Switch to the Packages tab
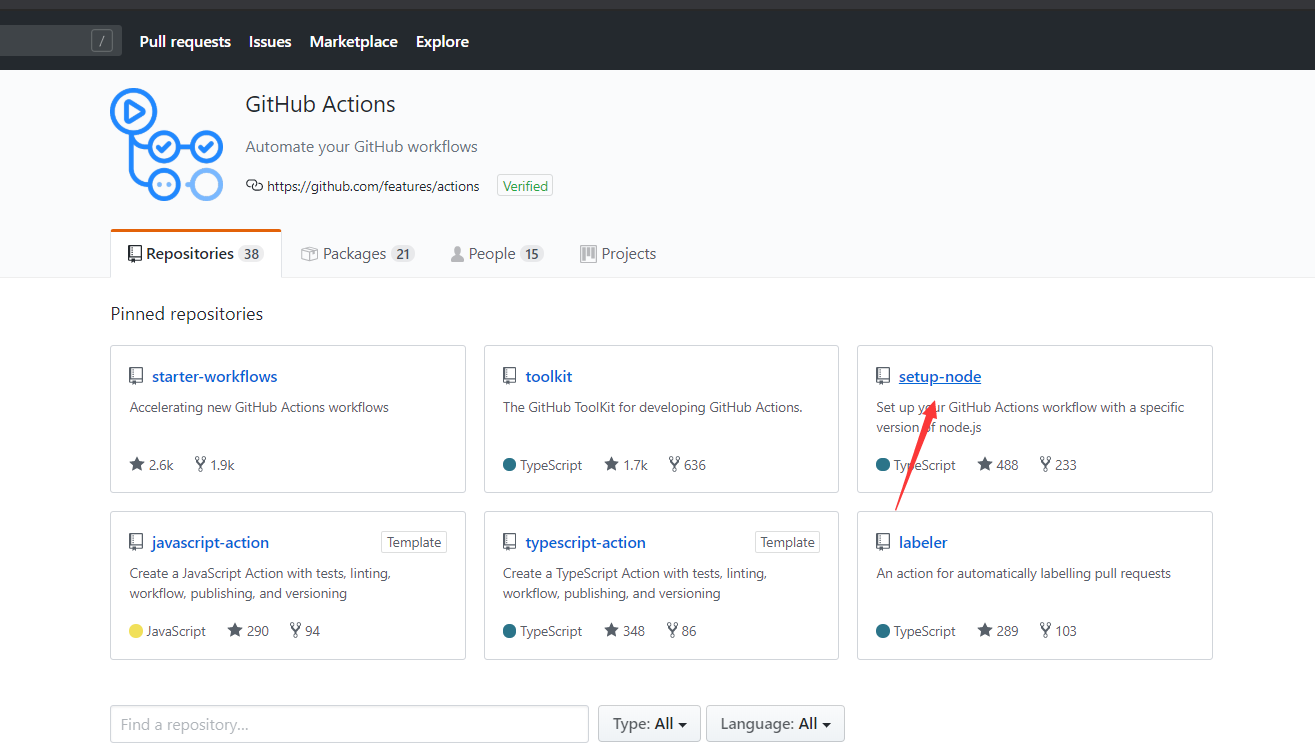 point(357,254)
